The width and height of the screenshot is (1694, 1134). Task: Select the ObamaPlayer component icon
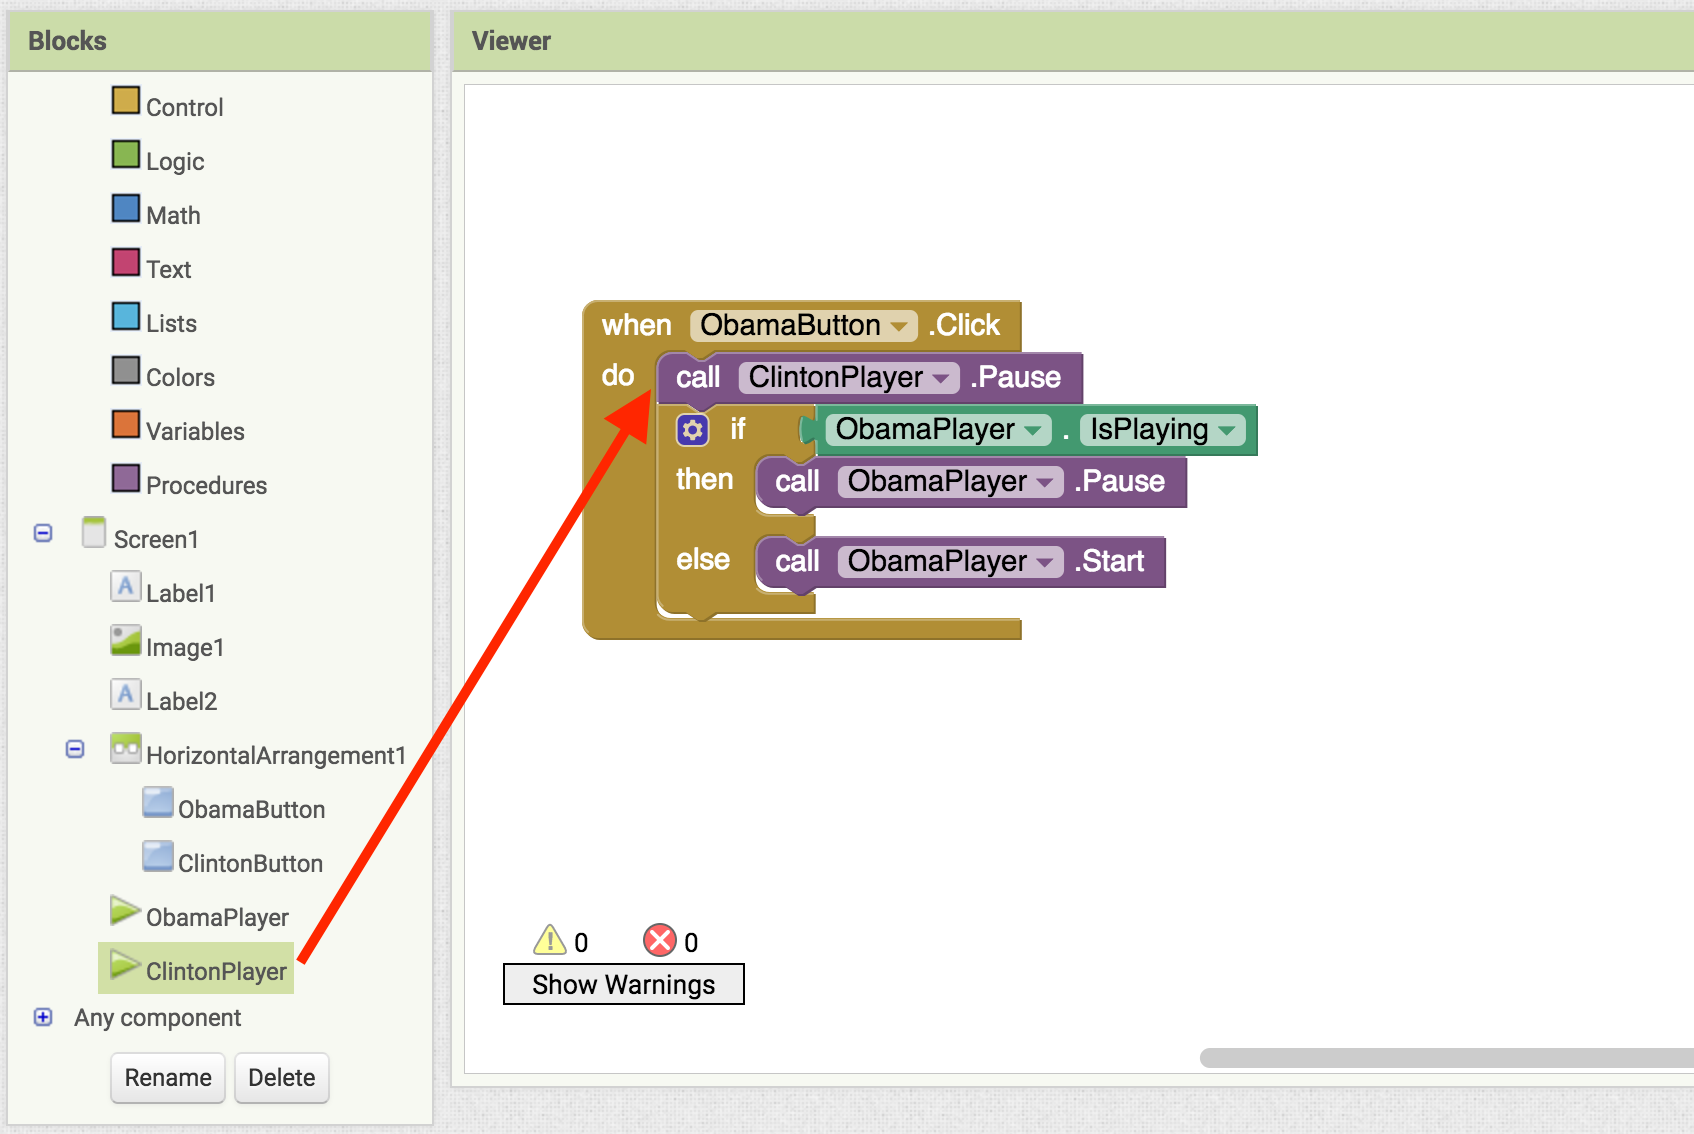(x=125, y=911)
